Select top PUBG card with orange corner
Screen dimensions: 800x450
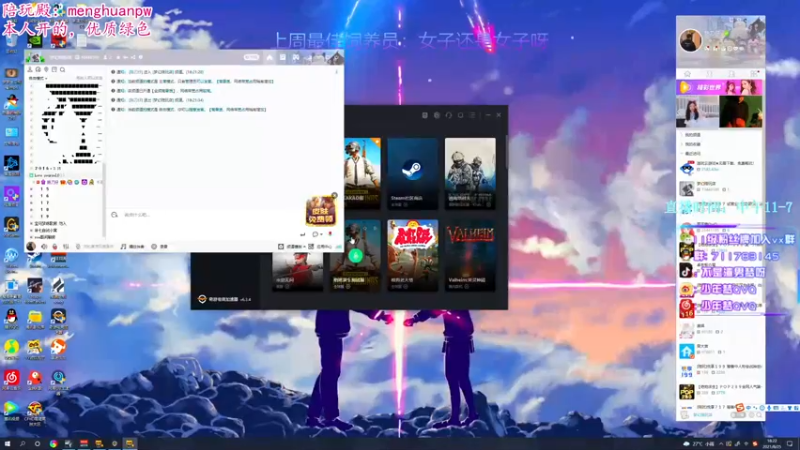point(362,173)
